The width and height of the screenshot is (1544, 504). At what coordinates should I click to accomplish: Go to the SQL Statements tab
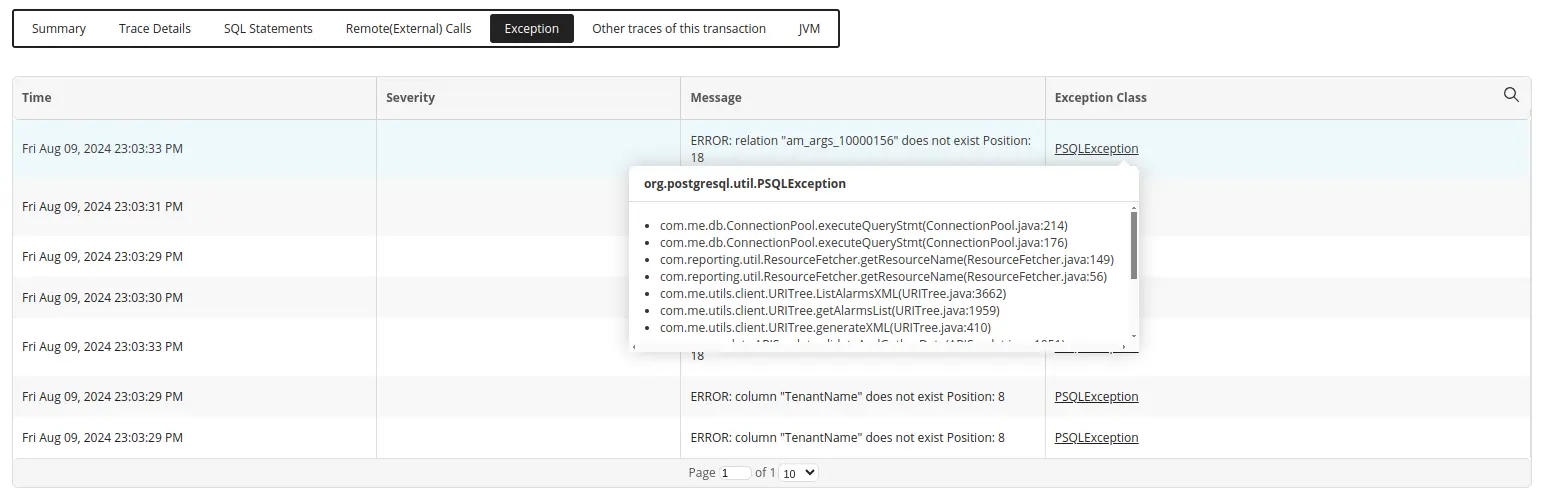[268, 29]
